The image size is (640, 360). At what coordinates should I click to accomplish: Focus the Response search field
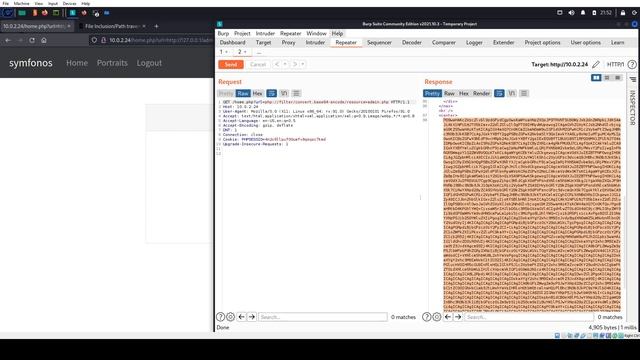point(529,317)
